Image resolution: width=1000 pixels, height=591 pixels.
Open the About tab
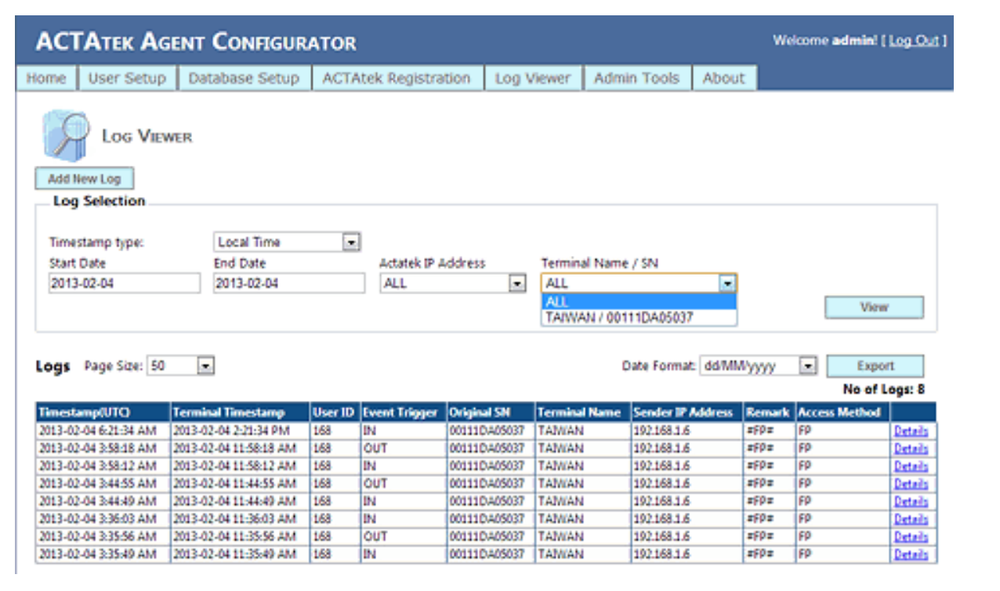(x=723, y=78)
